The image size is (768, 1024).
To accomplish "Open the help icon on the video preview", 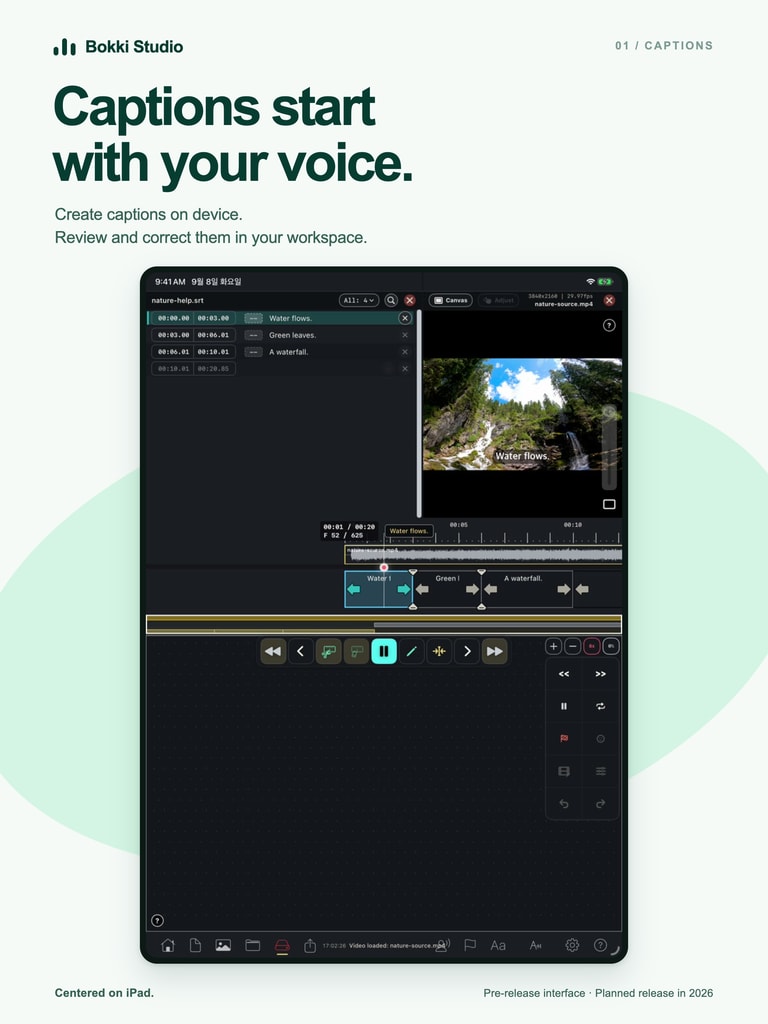I will tap(609, 325).
